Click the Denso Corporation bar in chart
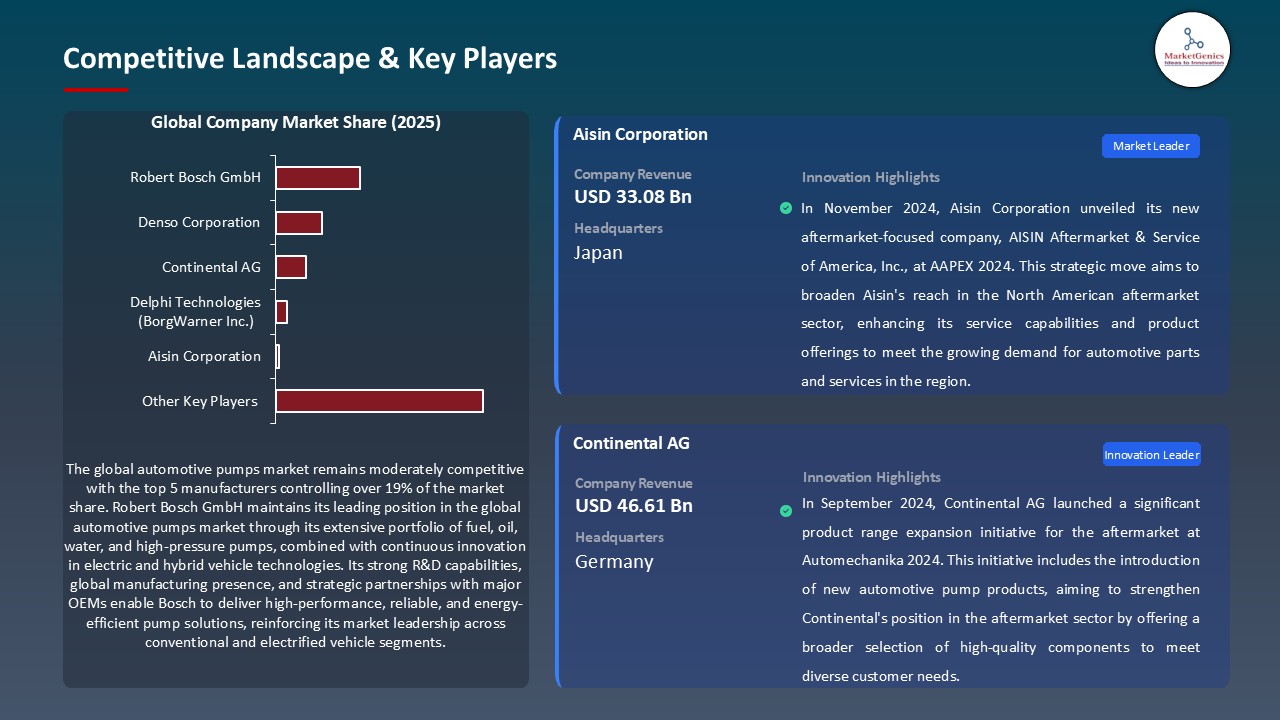Viewport: 1280px width, 720px height. click(x=299, y=223)
